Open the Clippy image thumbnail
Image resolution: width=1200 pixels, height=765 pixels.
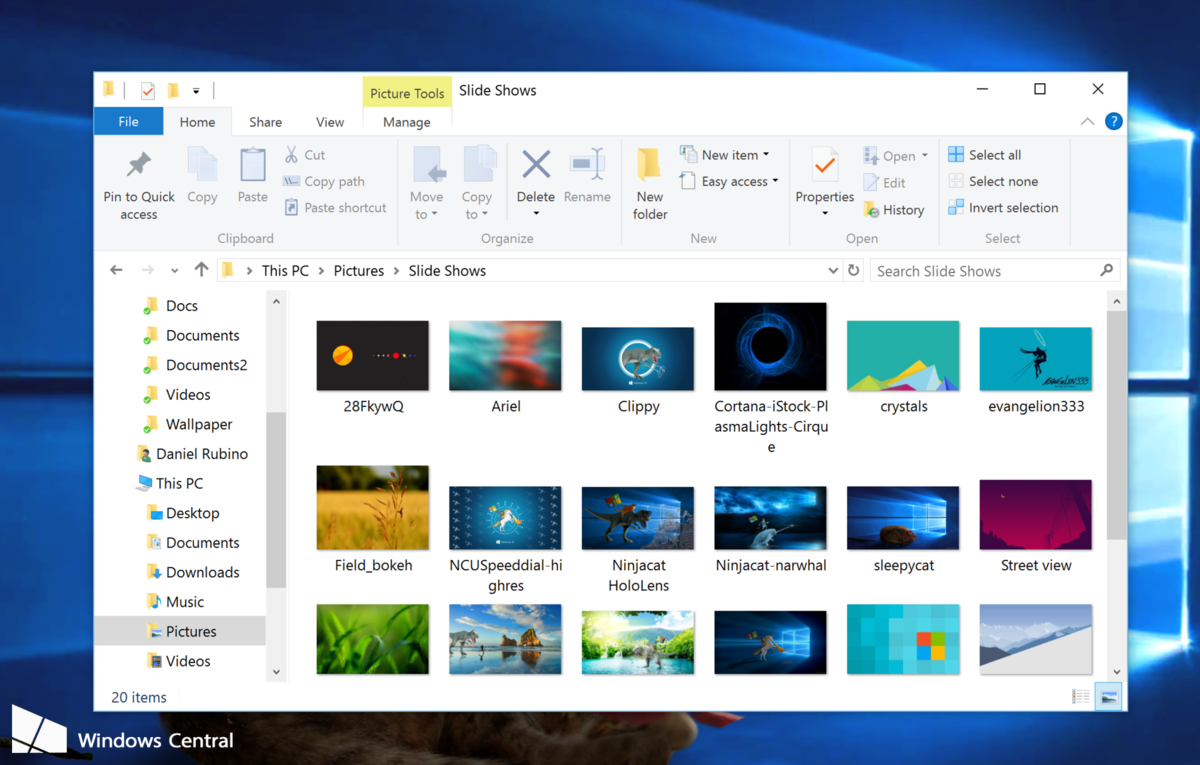point(637,355)
